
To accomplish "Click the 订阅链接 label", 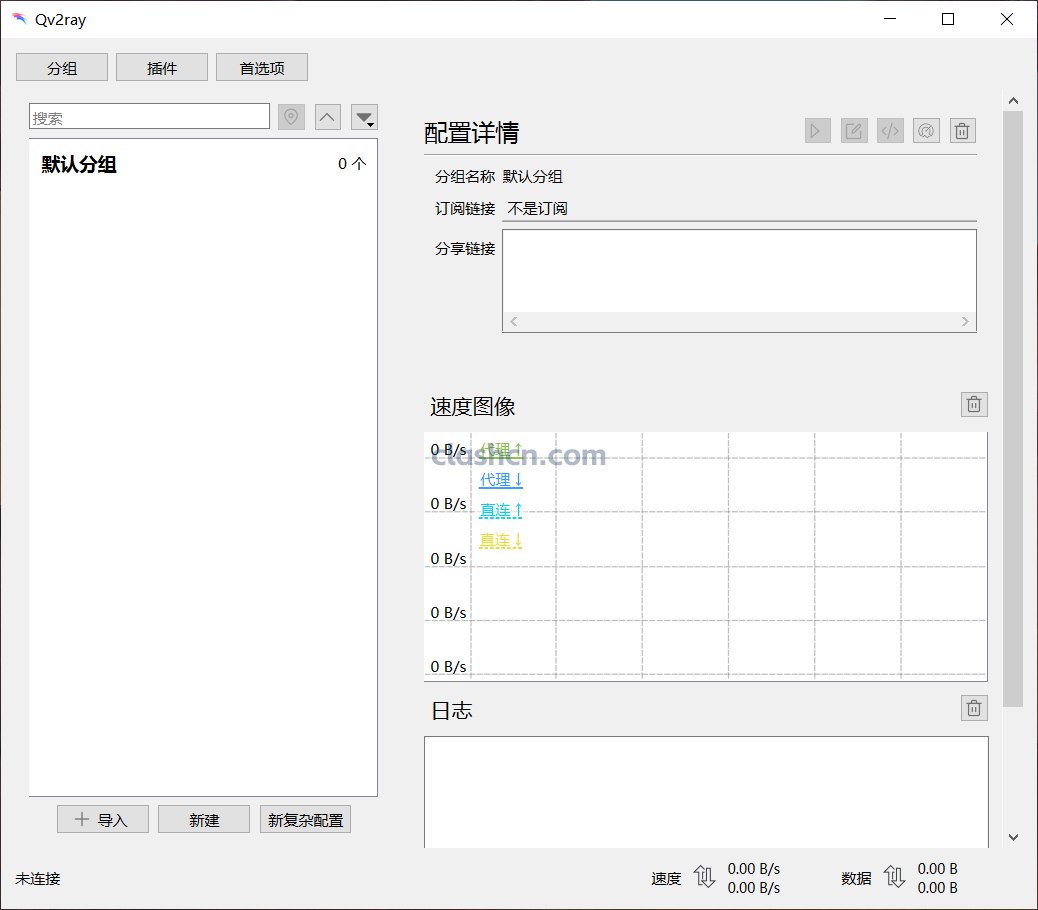I will tap(465, 208).
